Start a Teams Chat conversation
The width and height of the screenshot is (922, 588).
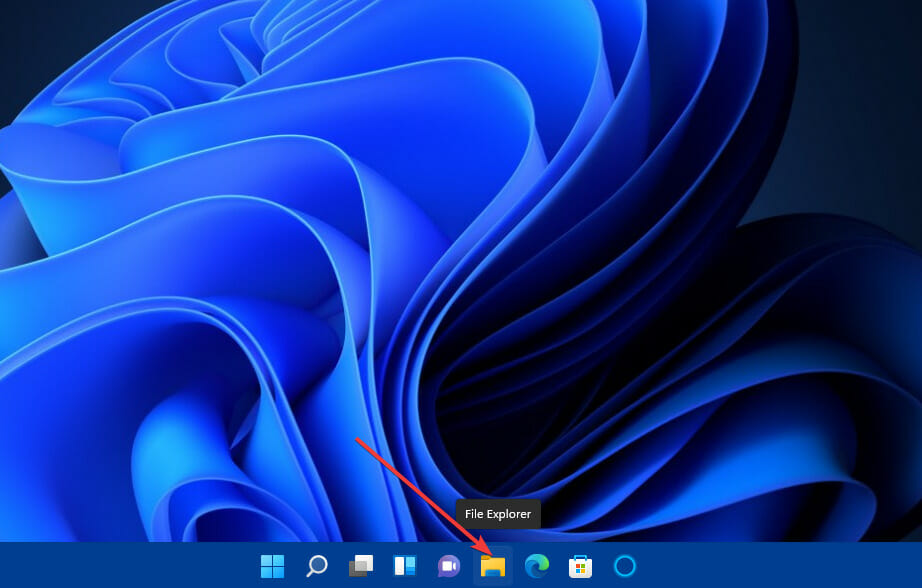(x=448, y=566)
